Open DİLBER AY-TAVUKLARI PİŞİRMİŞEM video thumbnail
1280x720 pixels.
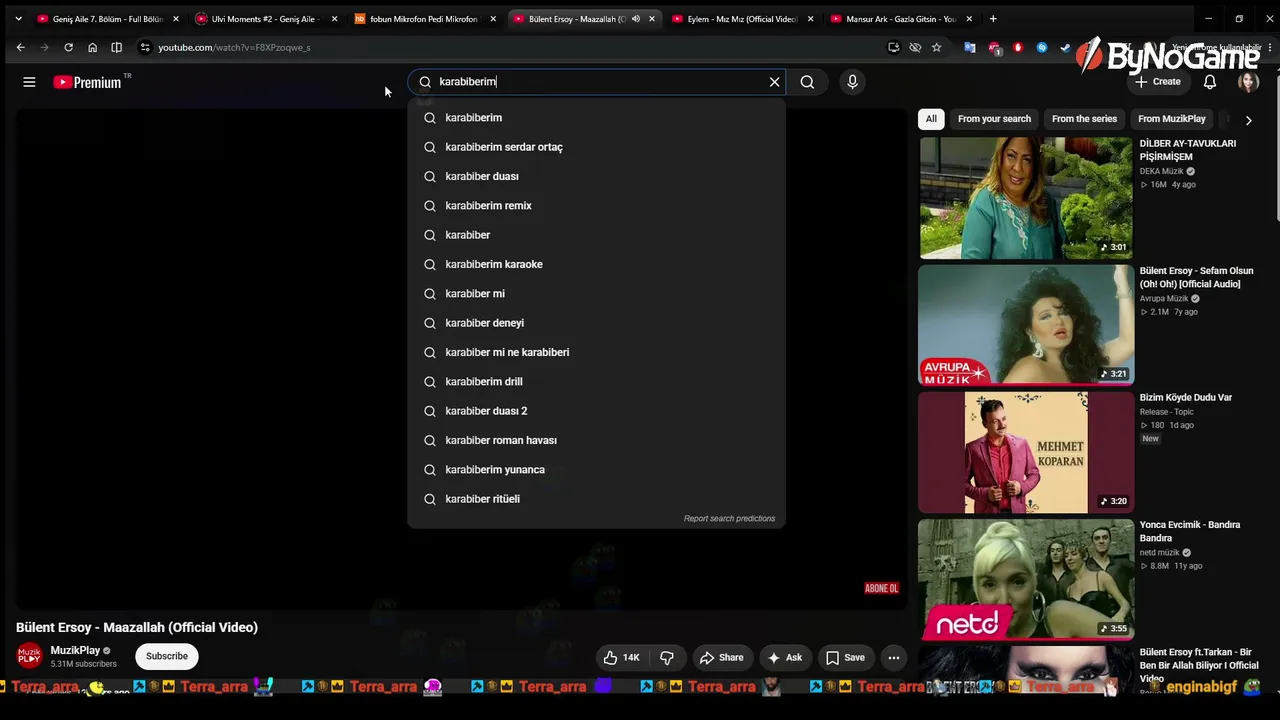click(1026, 198)
